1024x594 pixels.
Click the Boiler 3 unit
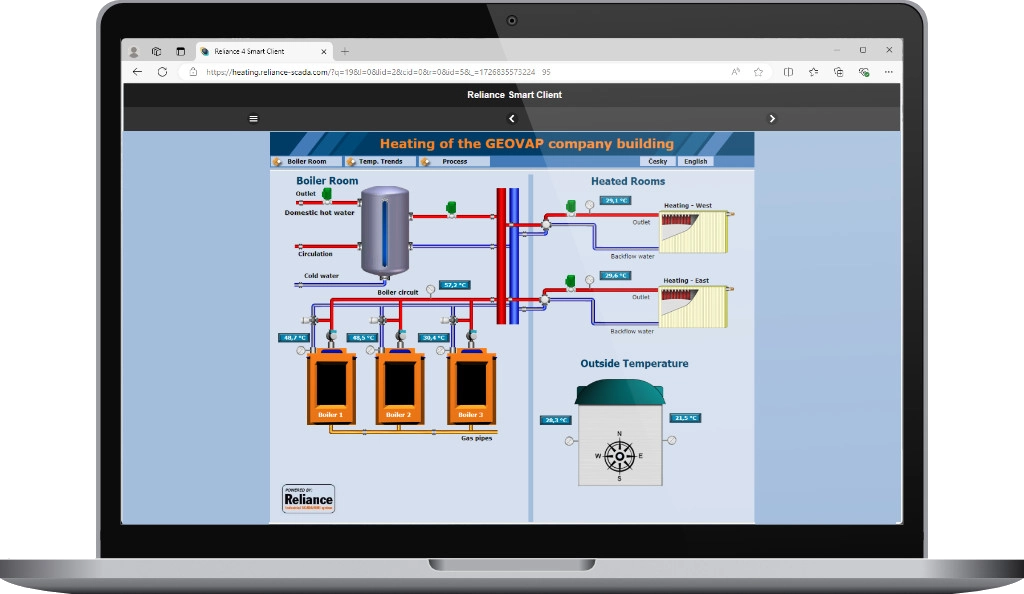click(471, 386)
